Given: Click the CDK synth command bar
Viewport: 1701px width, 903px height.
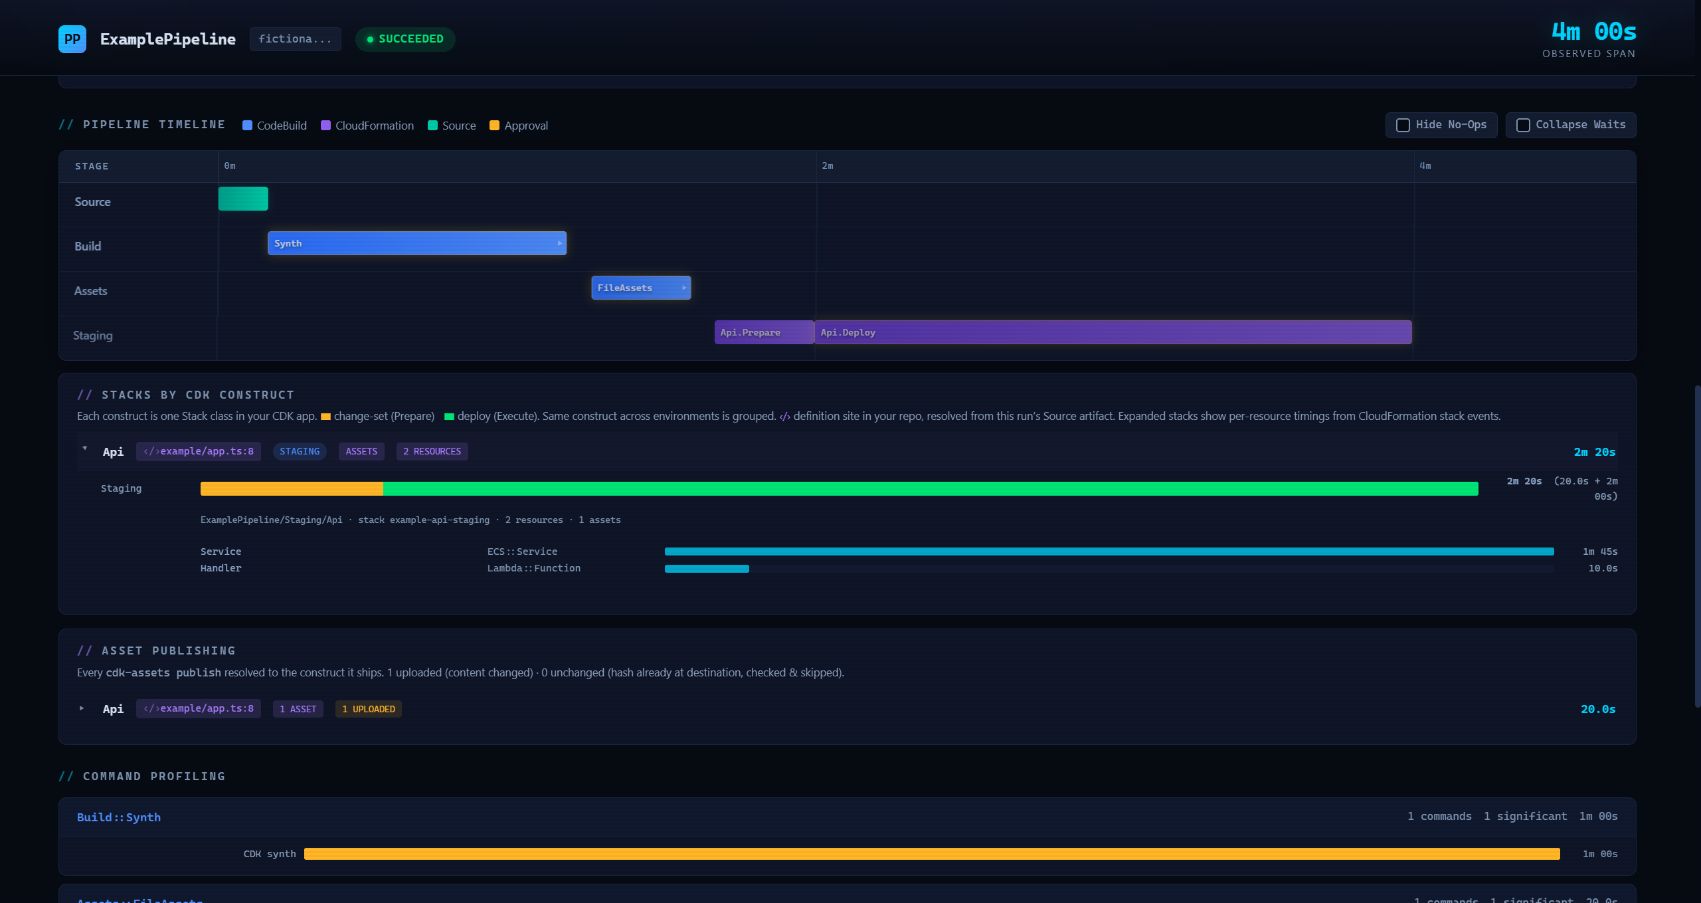Looking at the screenshot, I should point(932,854).
